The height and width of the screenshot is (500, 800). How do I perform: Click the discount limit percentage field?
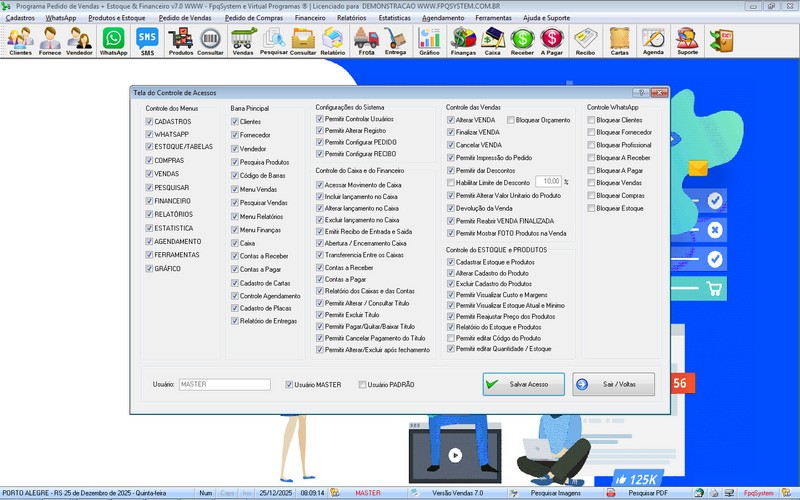click(x=548, y=182)
